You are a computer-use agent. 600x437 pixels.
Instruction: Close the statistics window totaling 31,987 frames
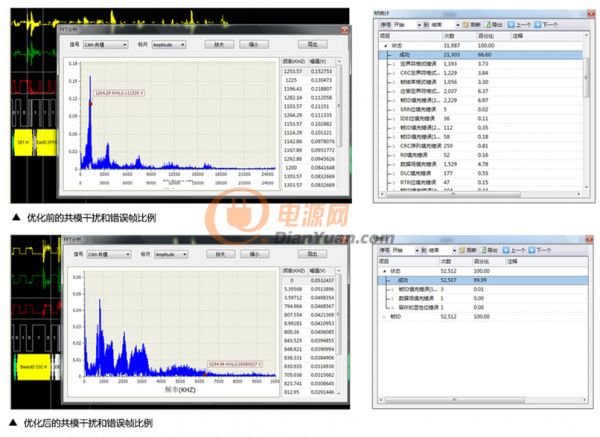point(591,13)
